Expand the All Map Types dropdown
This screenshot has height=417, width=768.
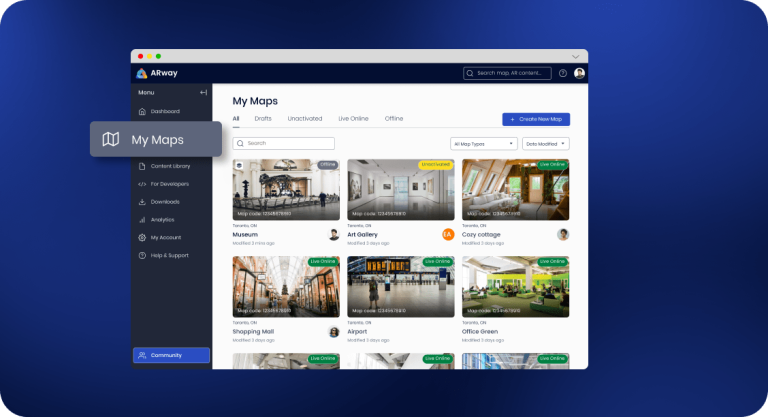(484, 144)
